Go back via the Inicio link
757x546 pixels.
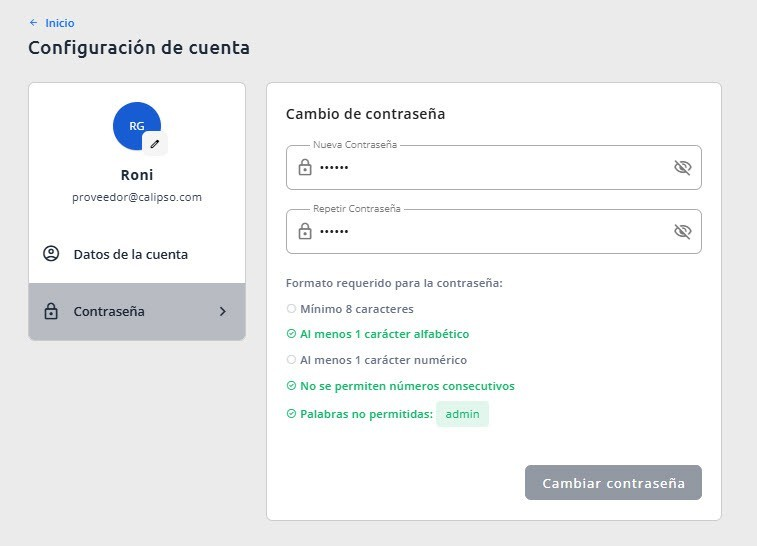pos(60,23)
